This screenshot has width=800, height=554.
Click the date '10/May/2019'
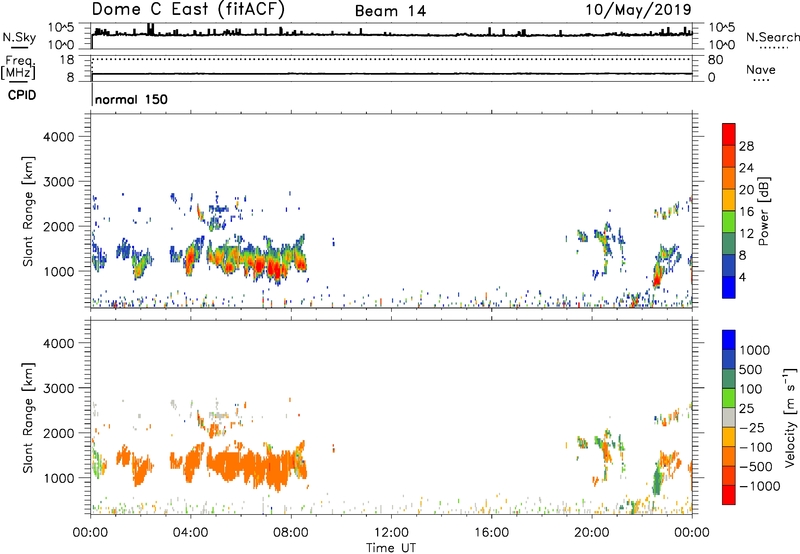tap(638, 10)
